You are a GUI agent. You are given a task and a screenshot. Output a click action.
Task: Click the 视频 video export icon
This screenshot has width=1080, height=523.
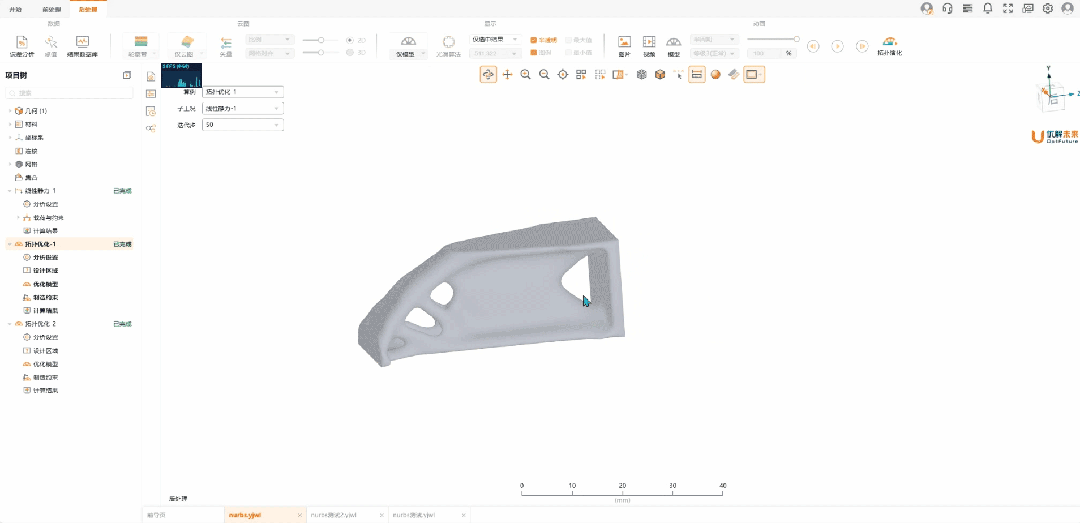[x=649, y=45]
